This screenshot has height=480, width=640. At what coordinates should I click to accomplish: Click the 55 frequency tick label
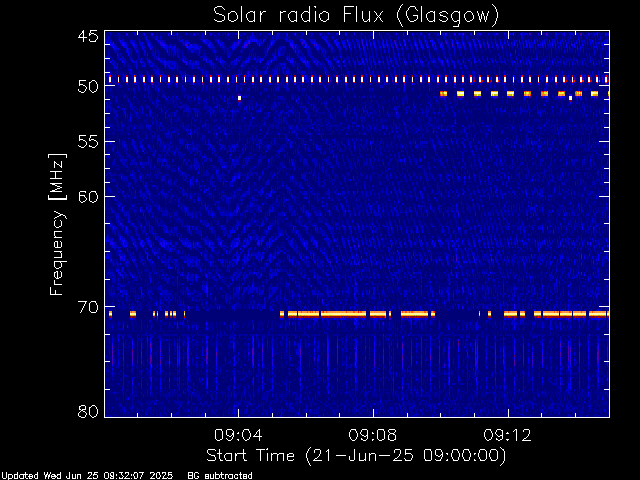coord(88,142)
